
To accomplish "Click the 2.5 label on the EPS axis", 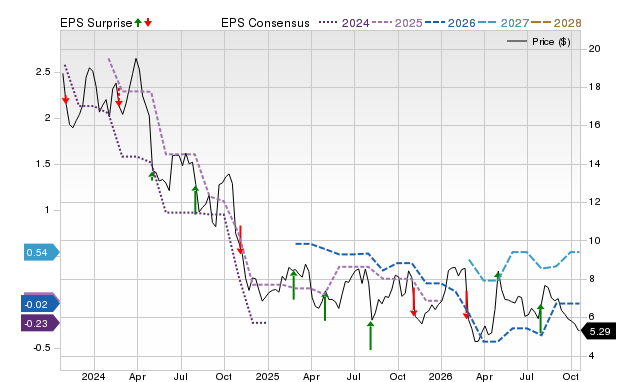I will click(x=43, y=72).
